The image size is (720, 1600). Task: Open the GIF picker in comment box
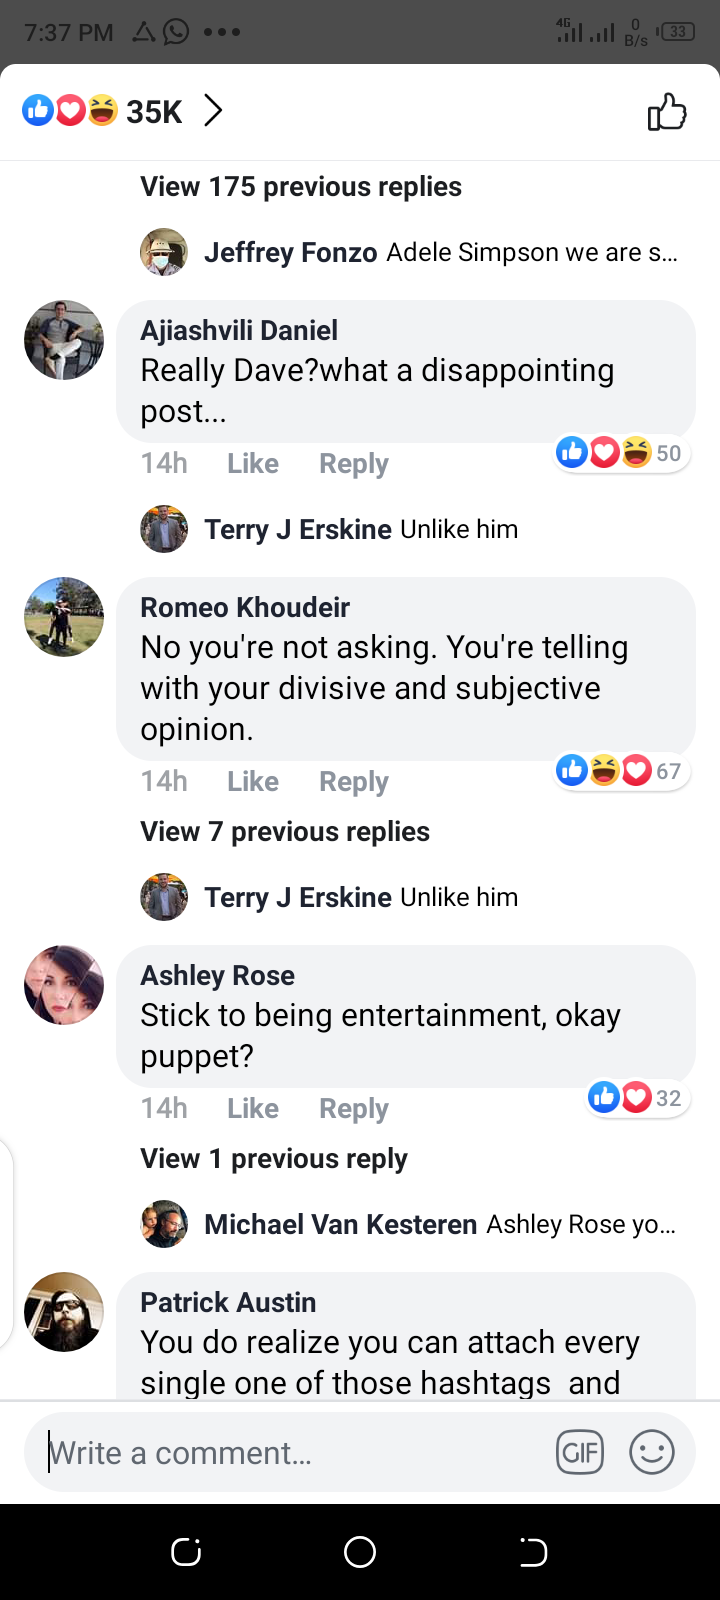(x=580, y=1452)
